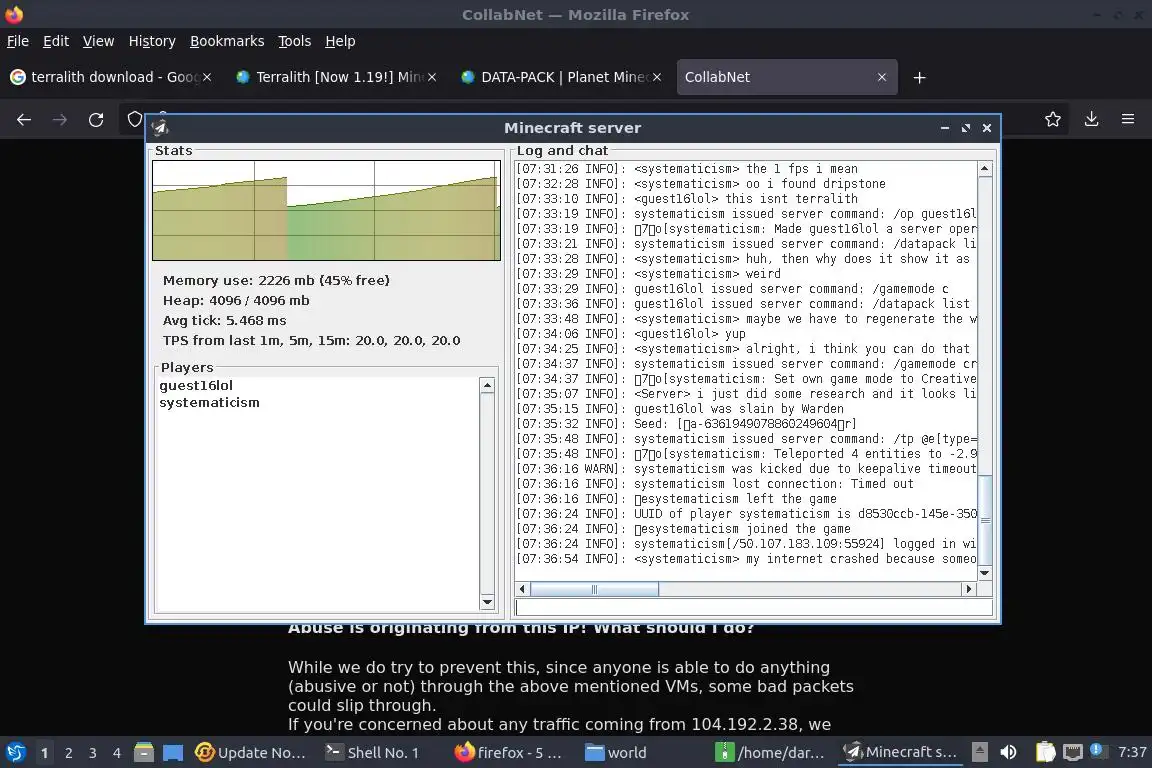Close the DATA-PACK Planet Minecraft tab
The width and height of the screenshot is (1152, 768).
[x=657, y=77]
